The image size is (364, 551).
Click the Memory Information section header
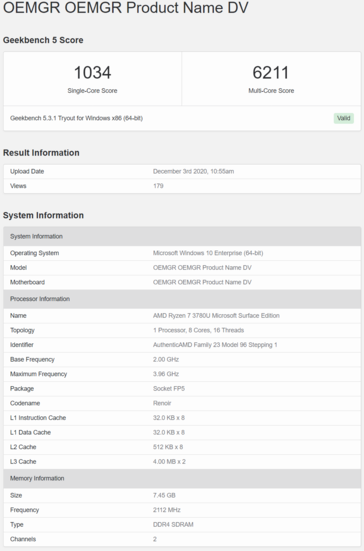182,478
